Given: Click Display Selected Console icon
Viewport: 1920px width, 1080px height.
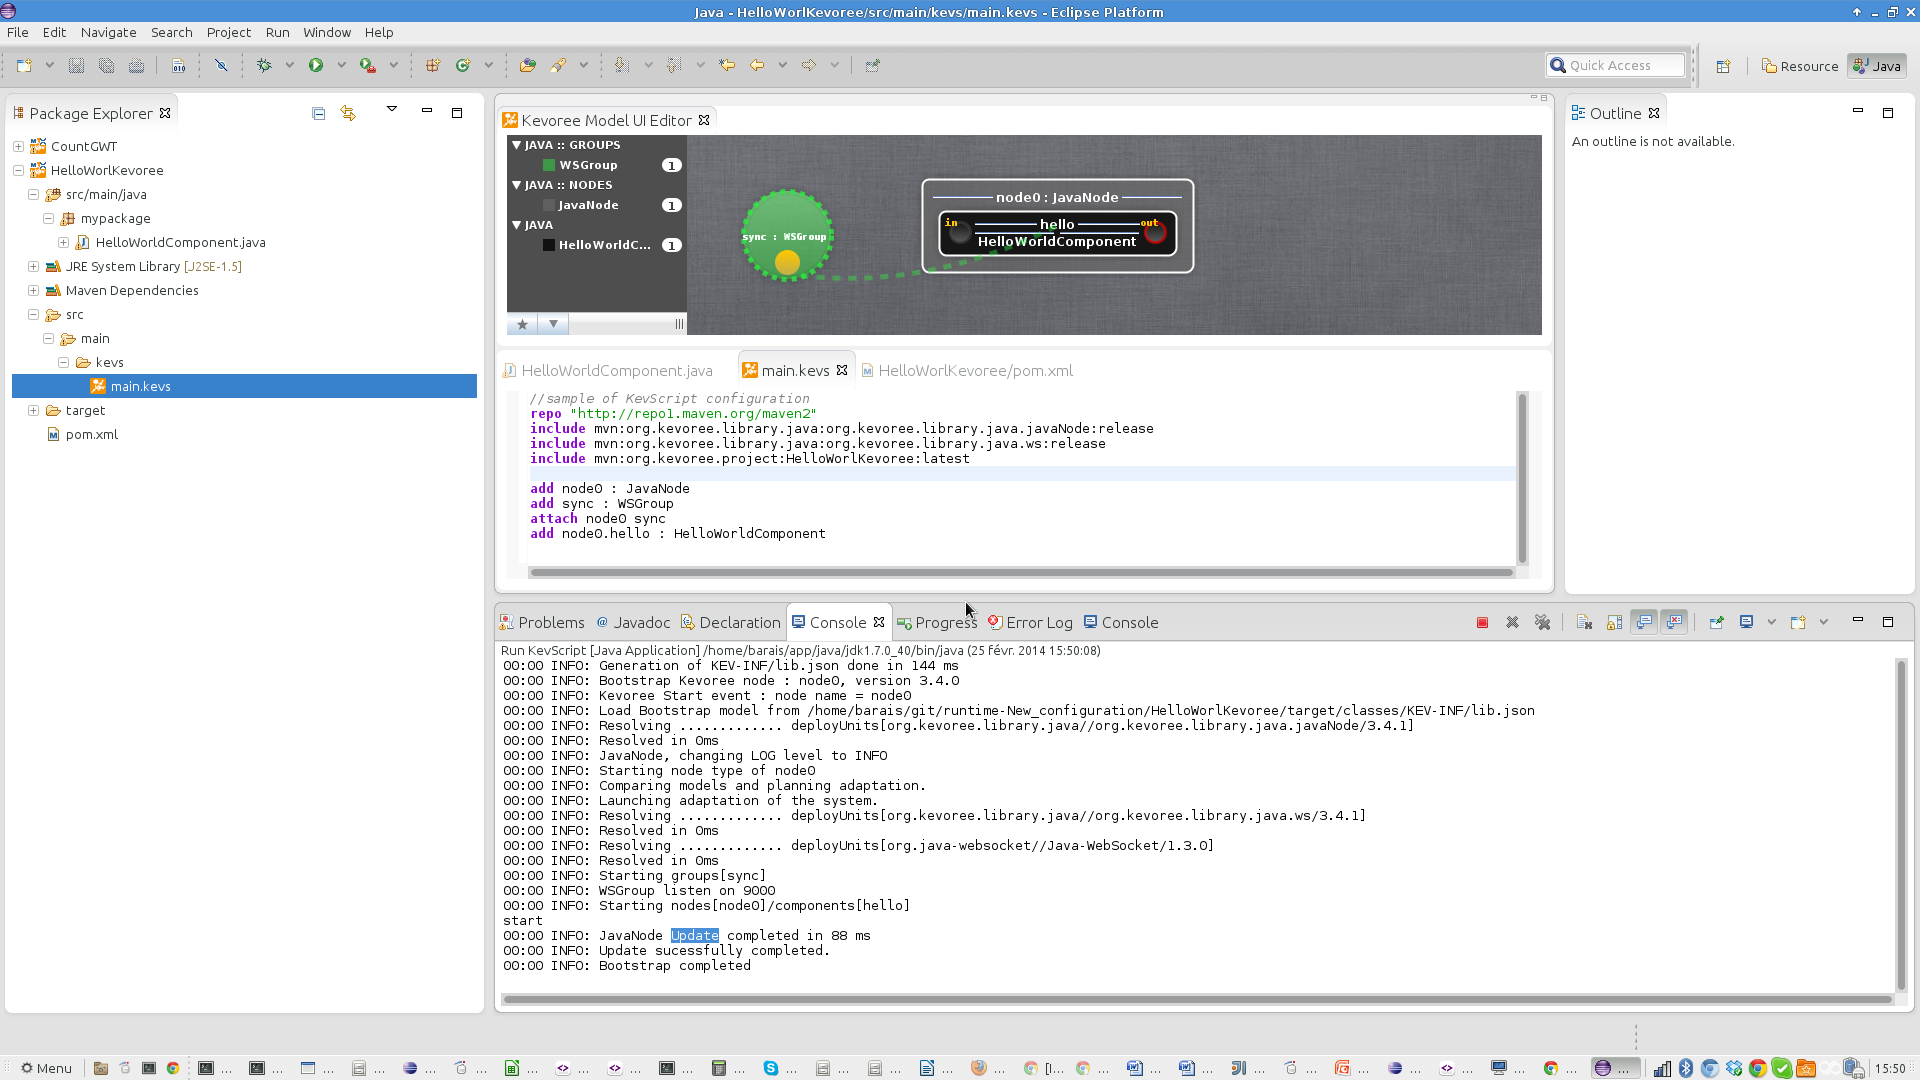Looking at the screenshot, I should (x=1746, y=622).
